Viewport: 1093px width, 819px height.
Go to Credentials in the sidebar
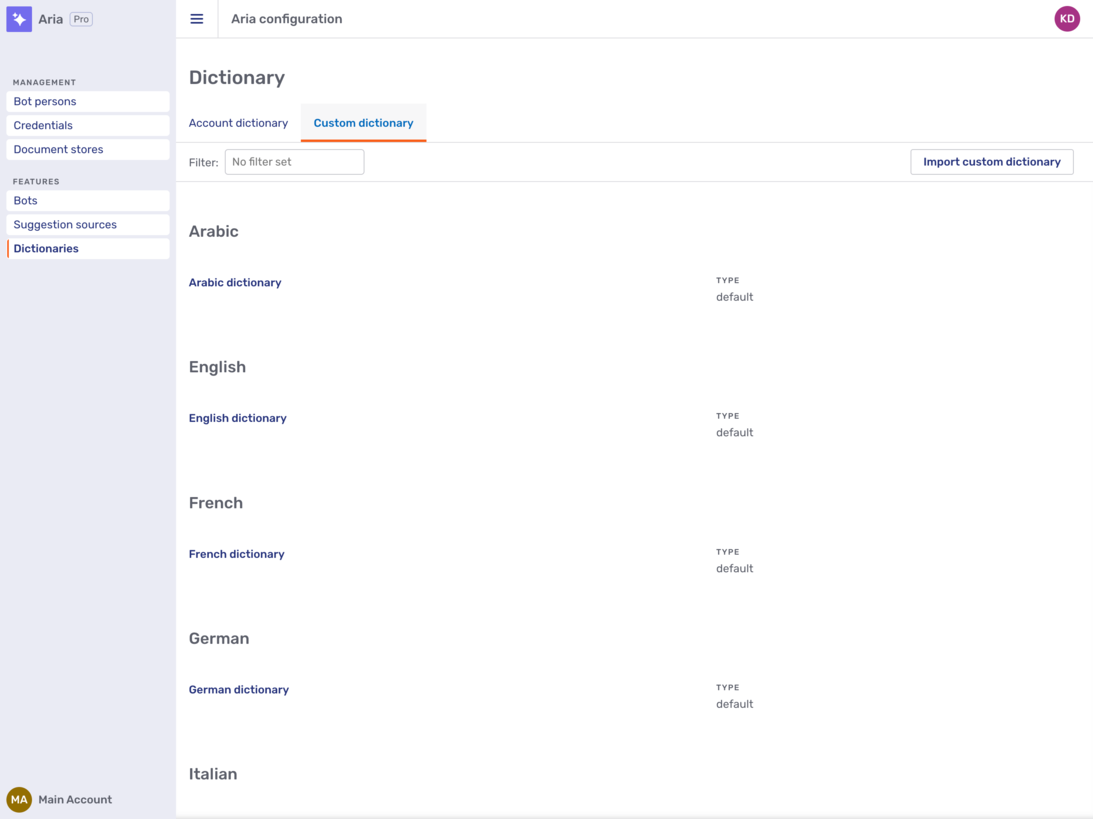point(88,125)
